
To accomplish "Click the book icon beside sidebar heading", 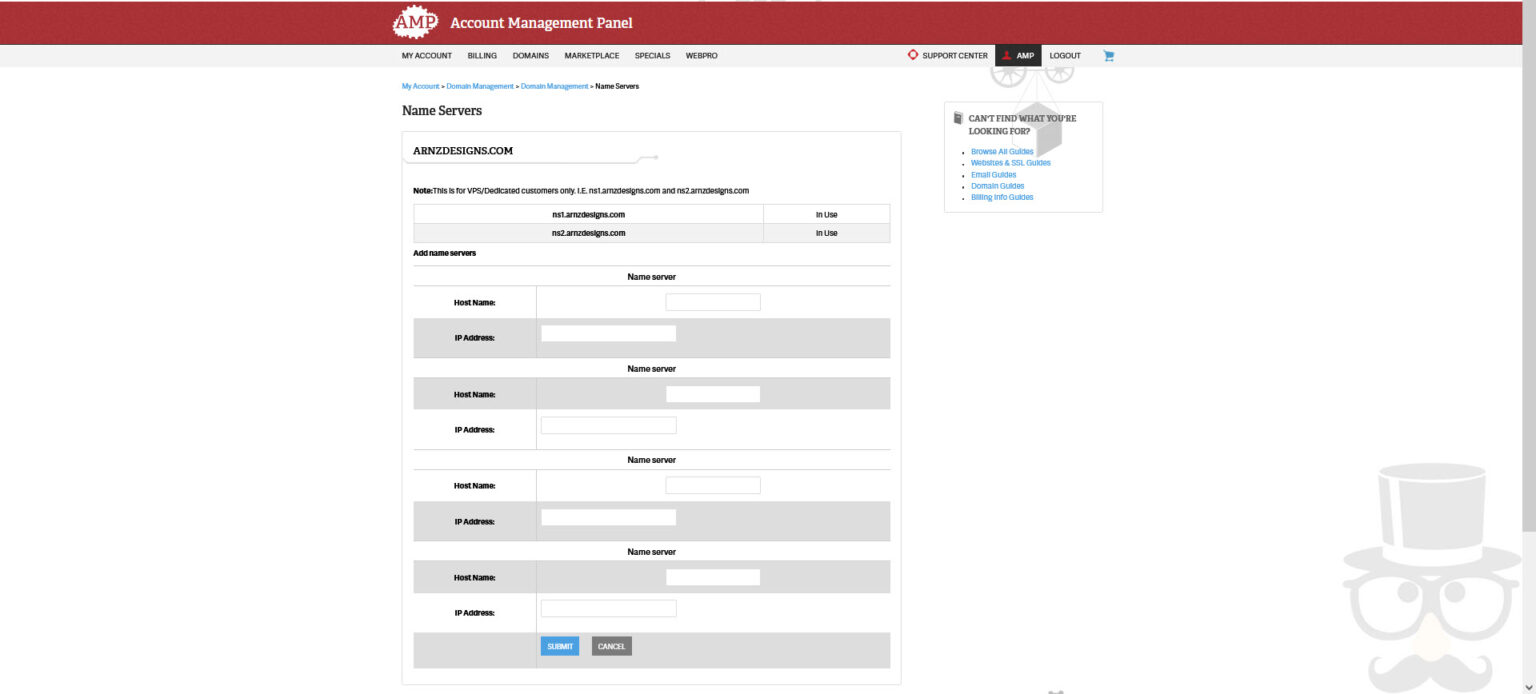I will (956, 117).
